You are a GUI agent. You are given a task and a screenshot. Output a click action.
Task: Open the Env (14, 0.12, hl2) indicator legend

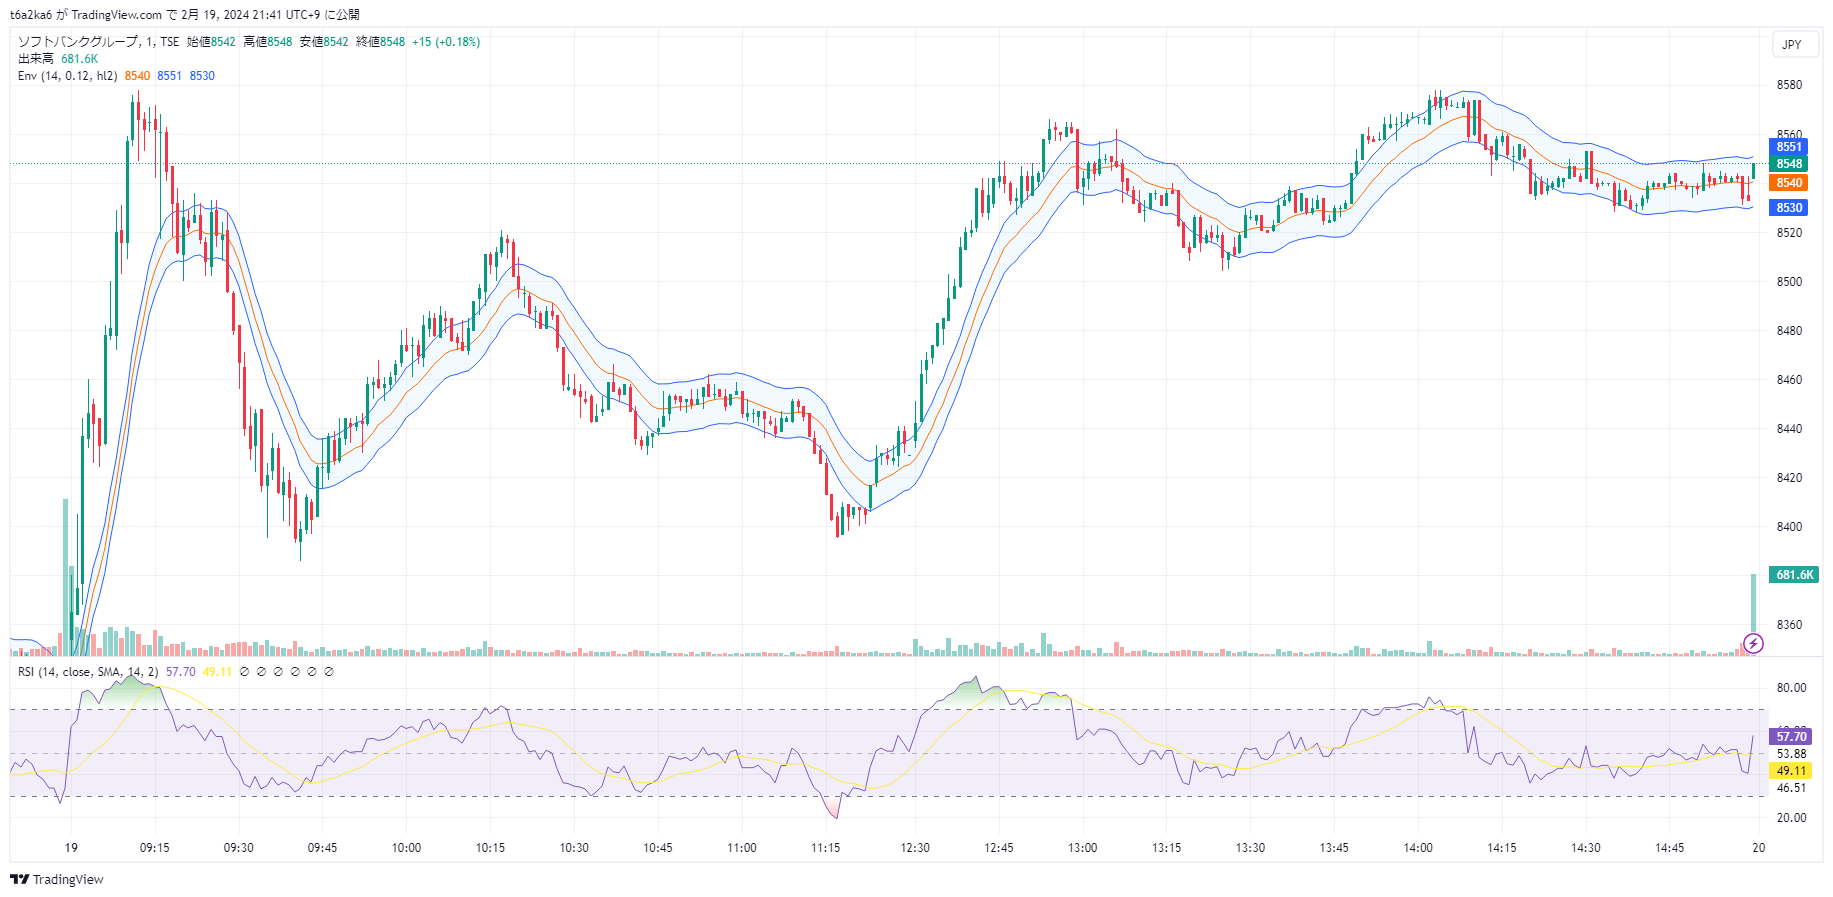(x=67, y=76)
